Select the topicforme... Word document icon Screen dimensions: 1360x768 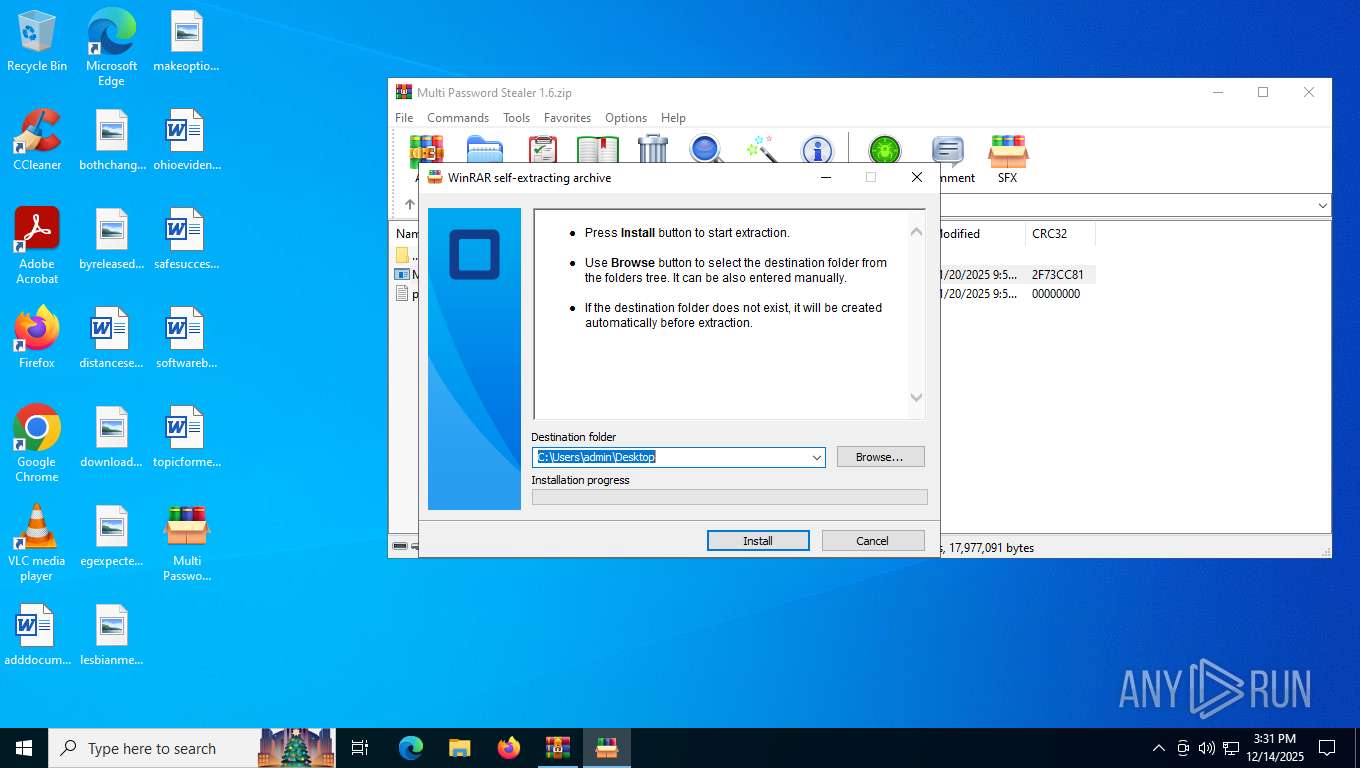pos(187,436)
